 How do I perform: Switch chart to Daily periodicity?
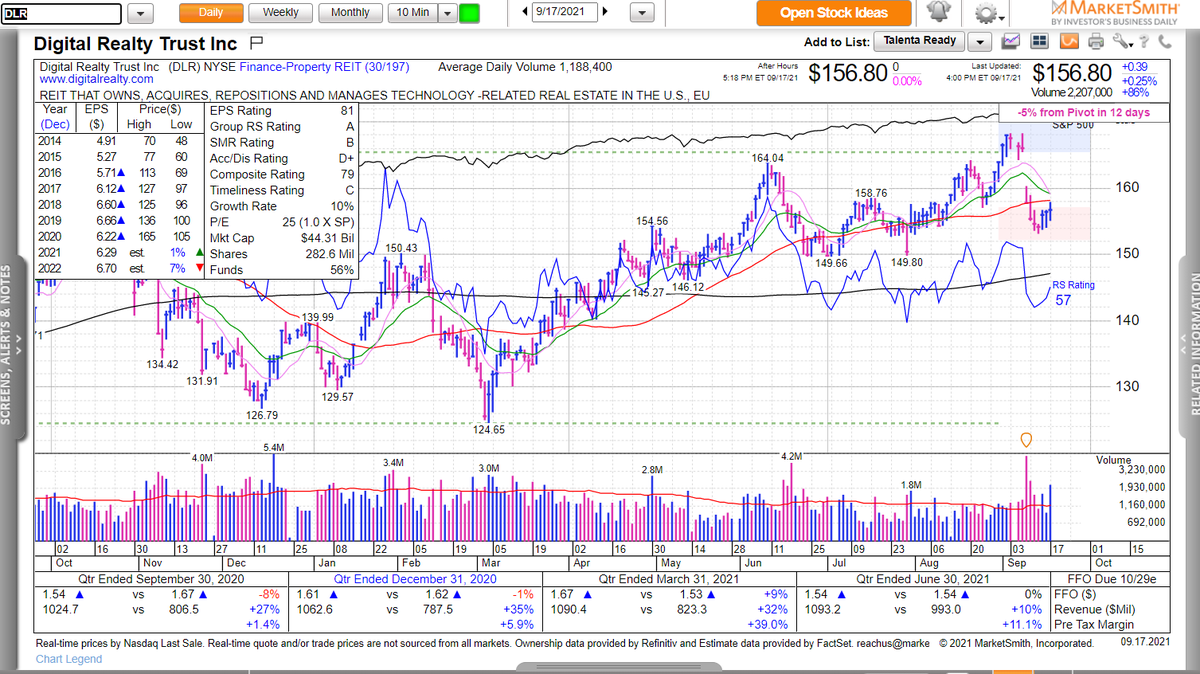(x=211, y=12)
